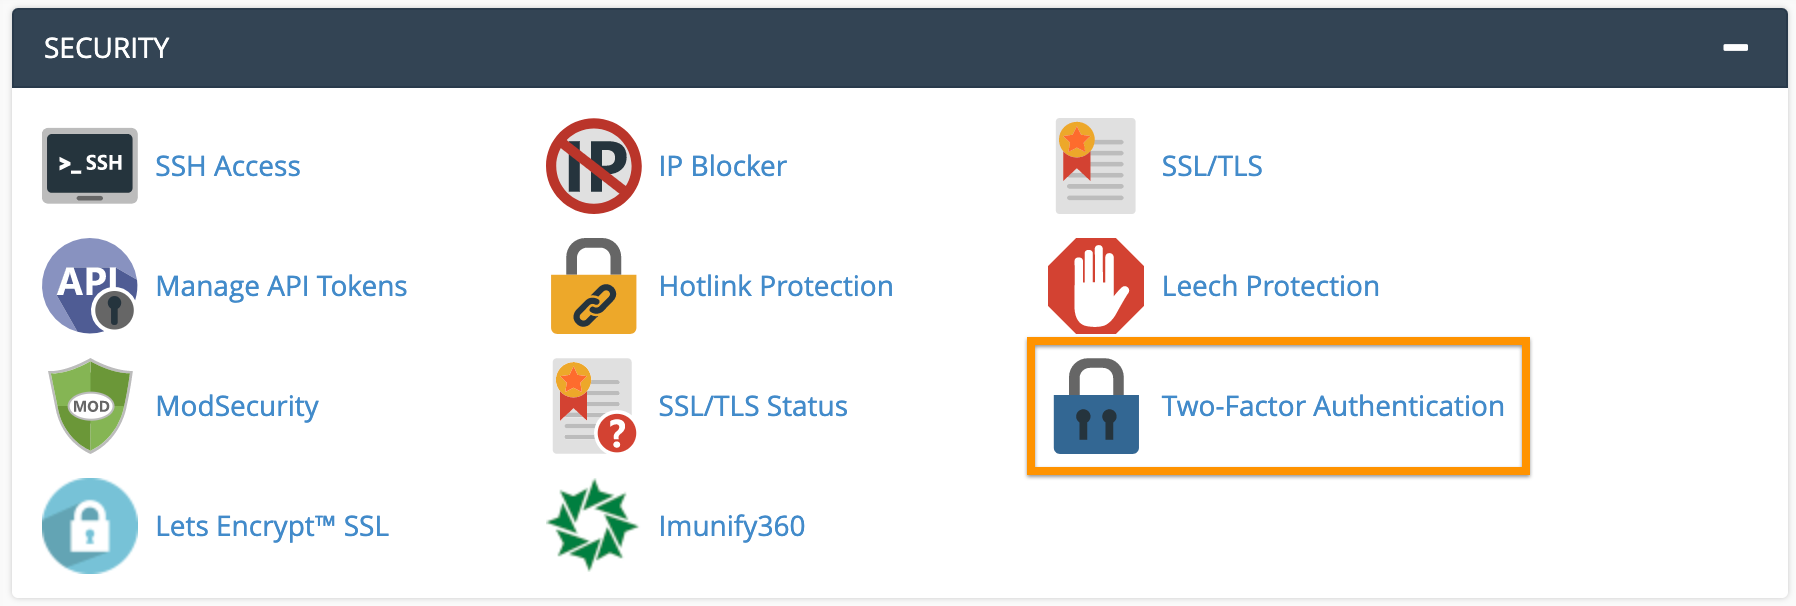This screenshot has height=606, width=1796.
Task: Click the Manage API Tokens icon
Action: click(89, 286)
